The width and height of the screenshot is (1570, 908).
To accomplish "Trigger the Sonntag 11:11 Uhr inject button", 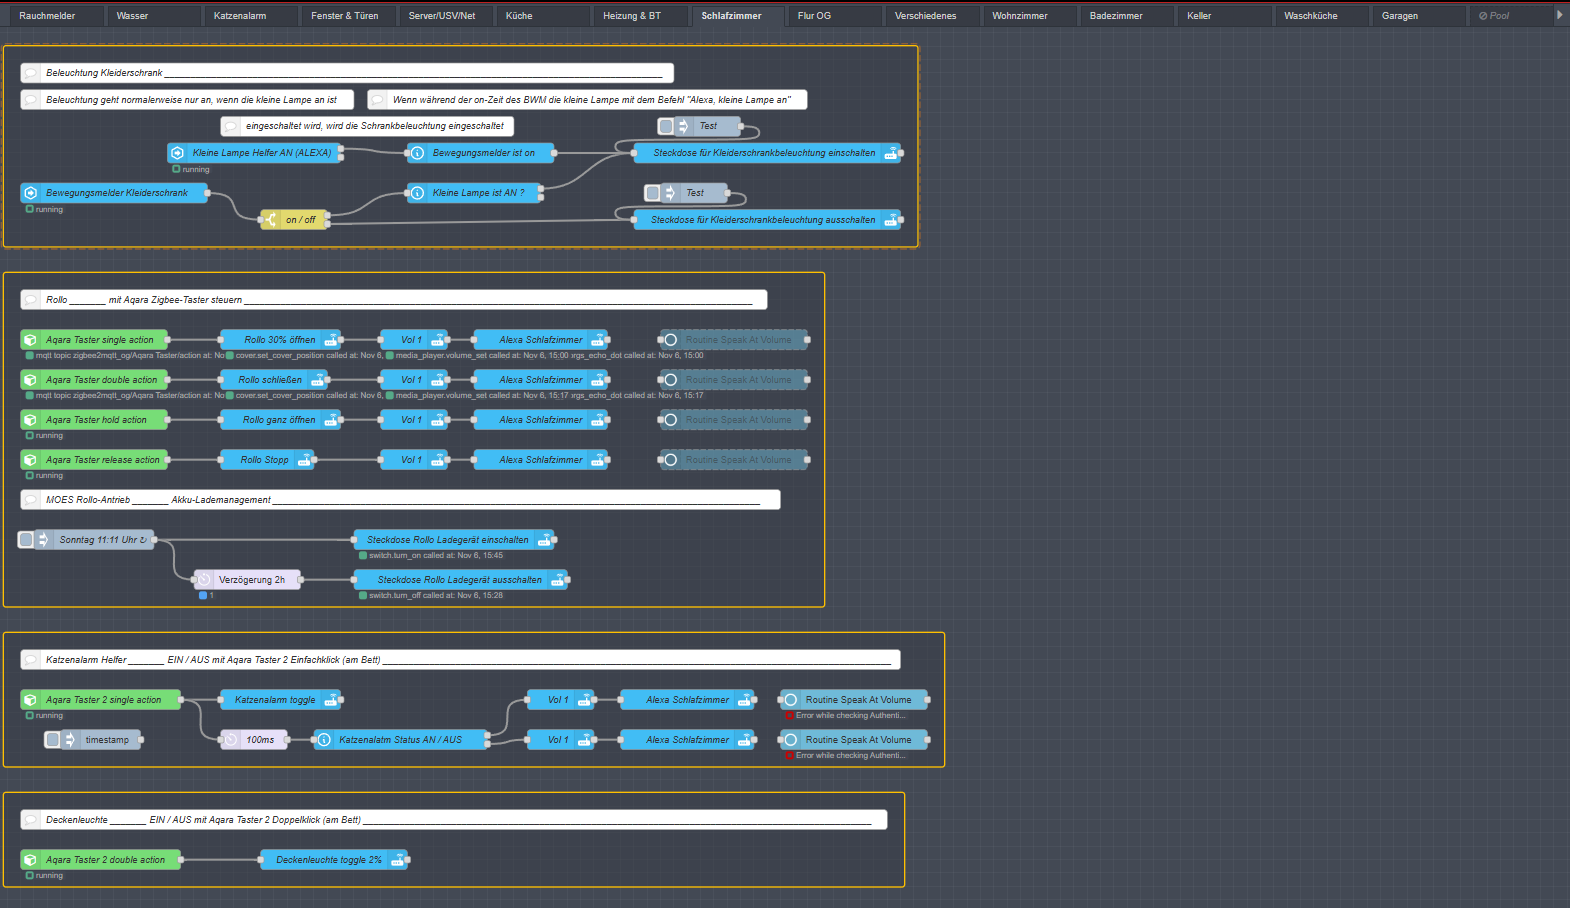I will [x=27, y=540].
